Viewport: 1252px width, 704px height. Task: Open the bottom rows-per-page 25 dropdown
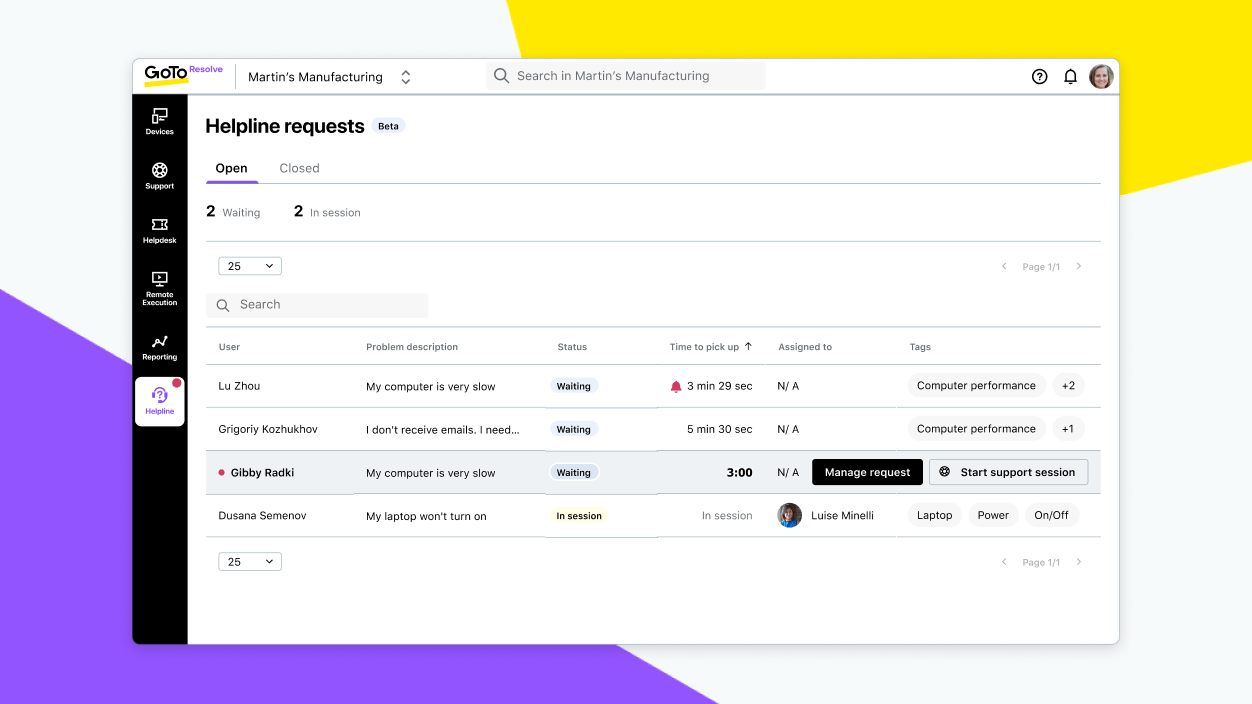click(250, 562)
